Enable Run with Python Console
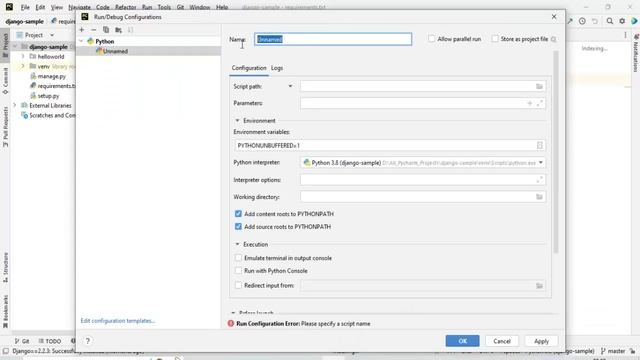Image resolution: width=640 pixels, height=360 pixels. (x=238, y=271)
